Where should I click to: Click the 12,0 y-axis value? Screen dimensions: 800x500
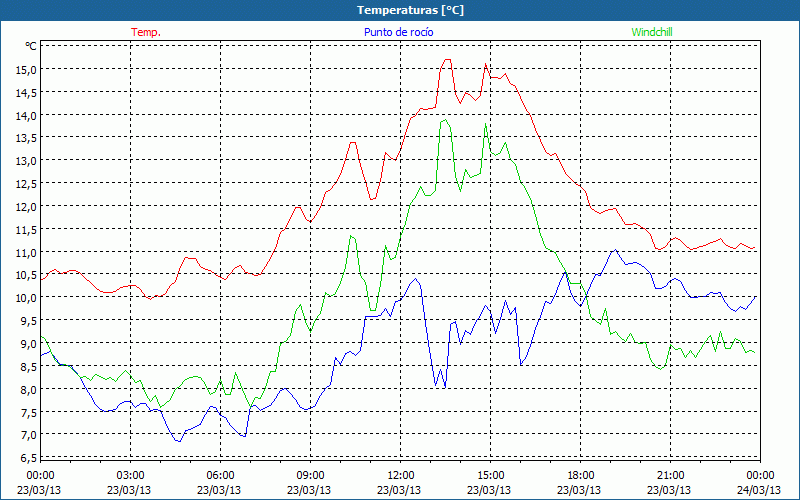(26, 207)
